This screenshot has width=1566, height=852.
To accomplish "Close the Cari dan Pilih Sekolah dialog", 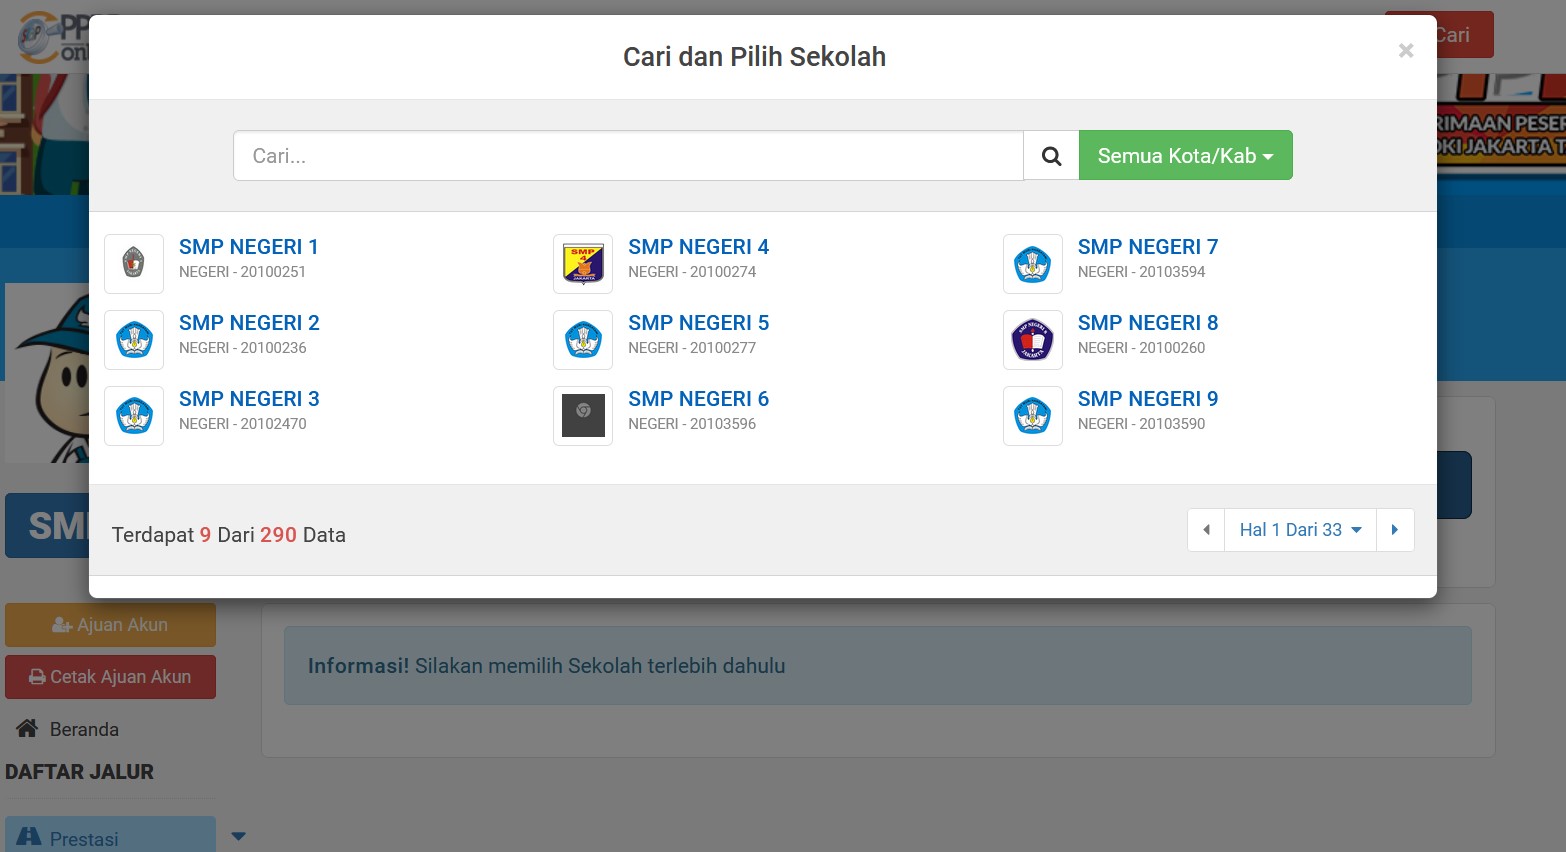I will (1405, 51).
